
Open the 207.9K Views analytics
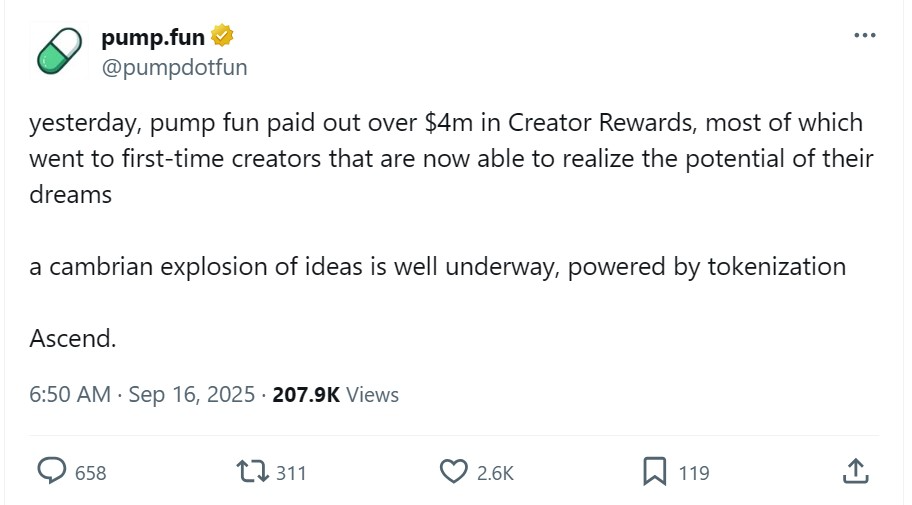[x=335, y=395]
